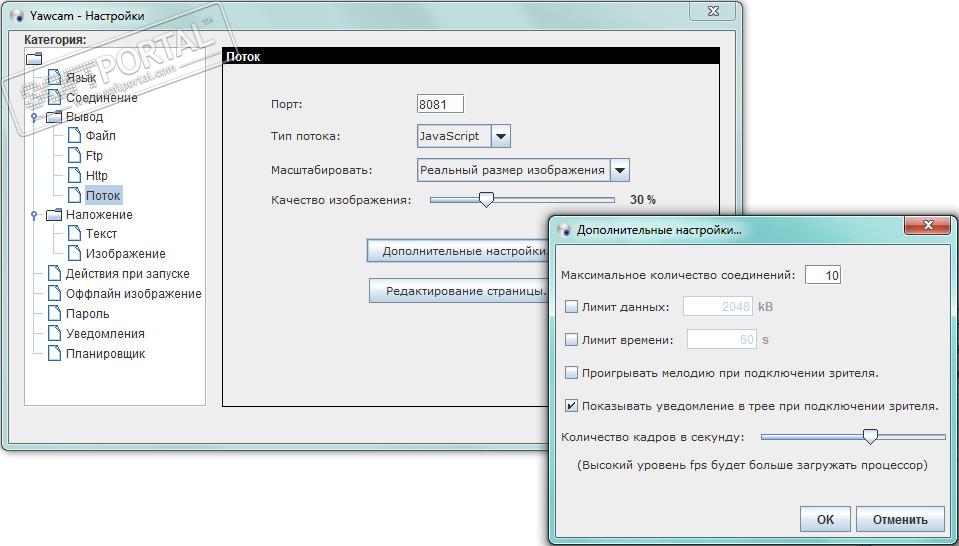Click the Дополнительные настройки dialog title icon
Screen dimensions: 959x546
tap(565, 230)
